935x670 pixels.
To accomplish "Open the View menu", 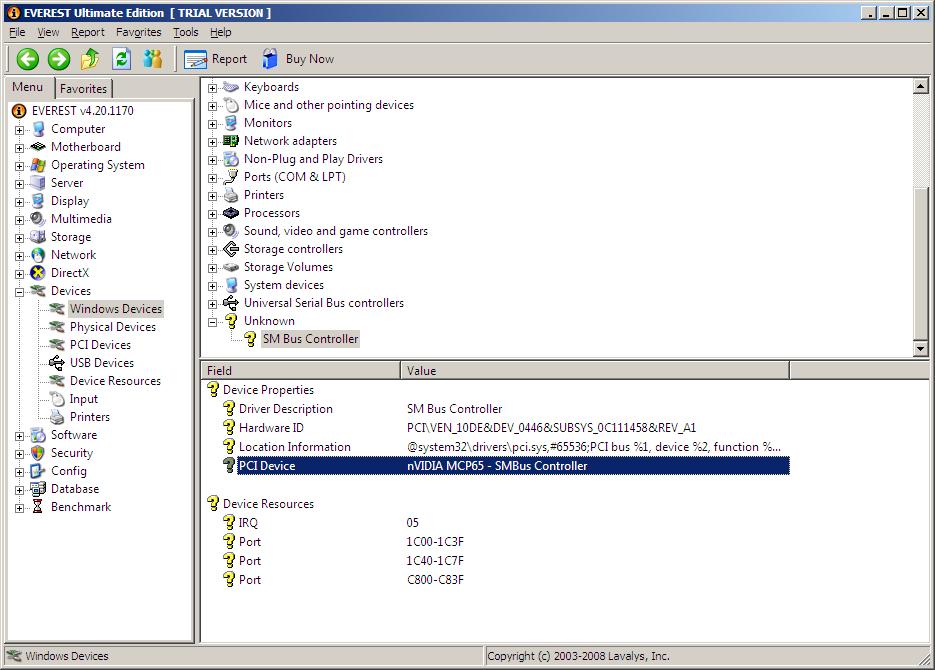I will click(x=48, y=32).
